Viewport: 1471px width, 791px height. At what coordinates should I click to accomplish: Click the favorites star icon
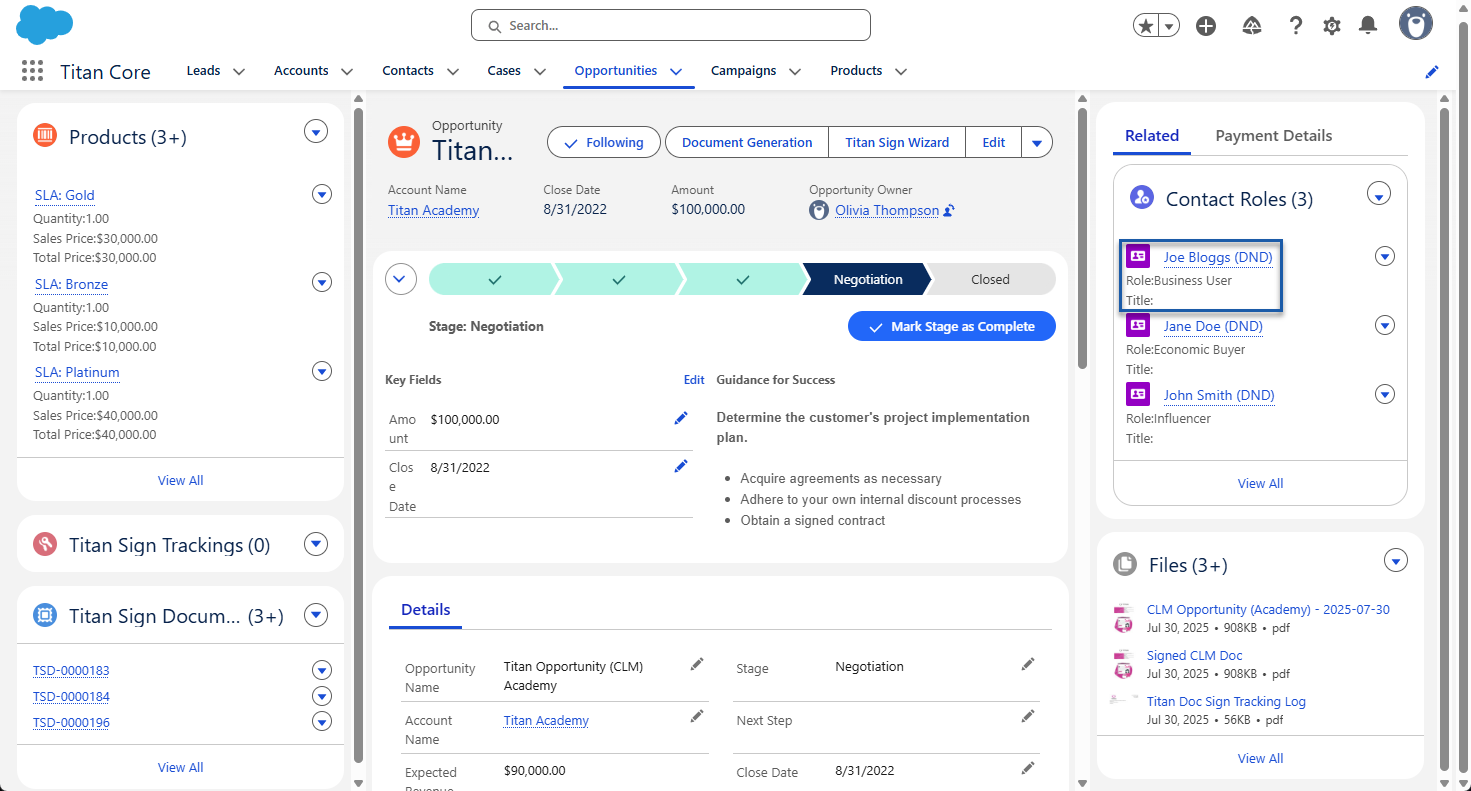(1145, 25)
